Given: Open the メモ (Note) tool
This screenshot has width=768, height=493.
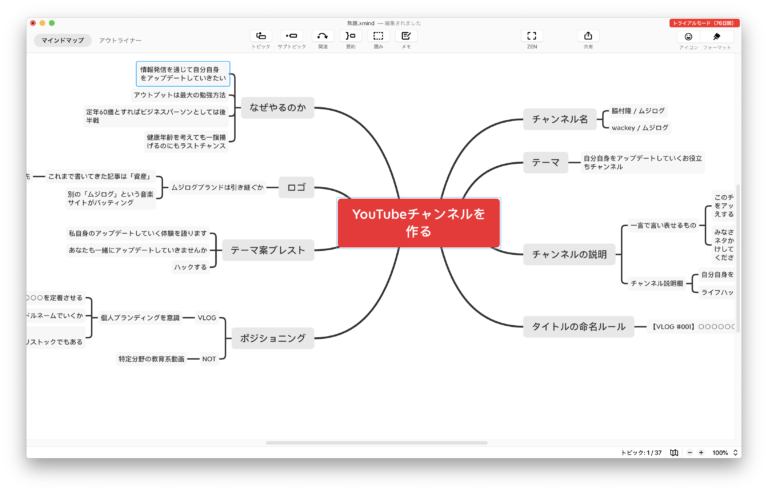Looking at the screenshot, I should [x=406, y=36].
